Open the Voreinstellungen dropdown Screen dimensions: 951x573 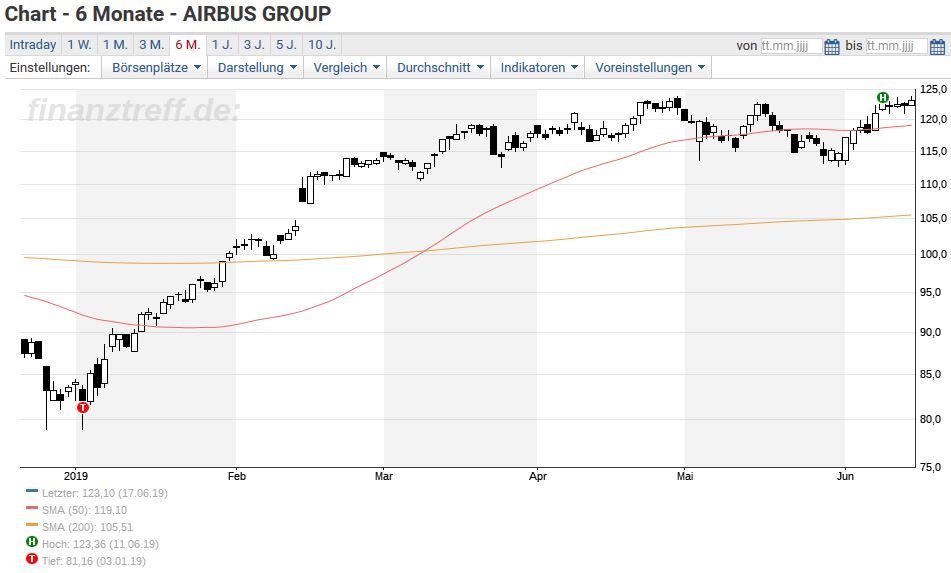click(650, 67)
